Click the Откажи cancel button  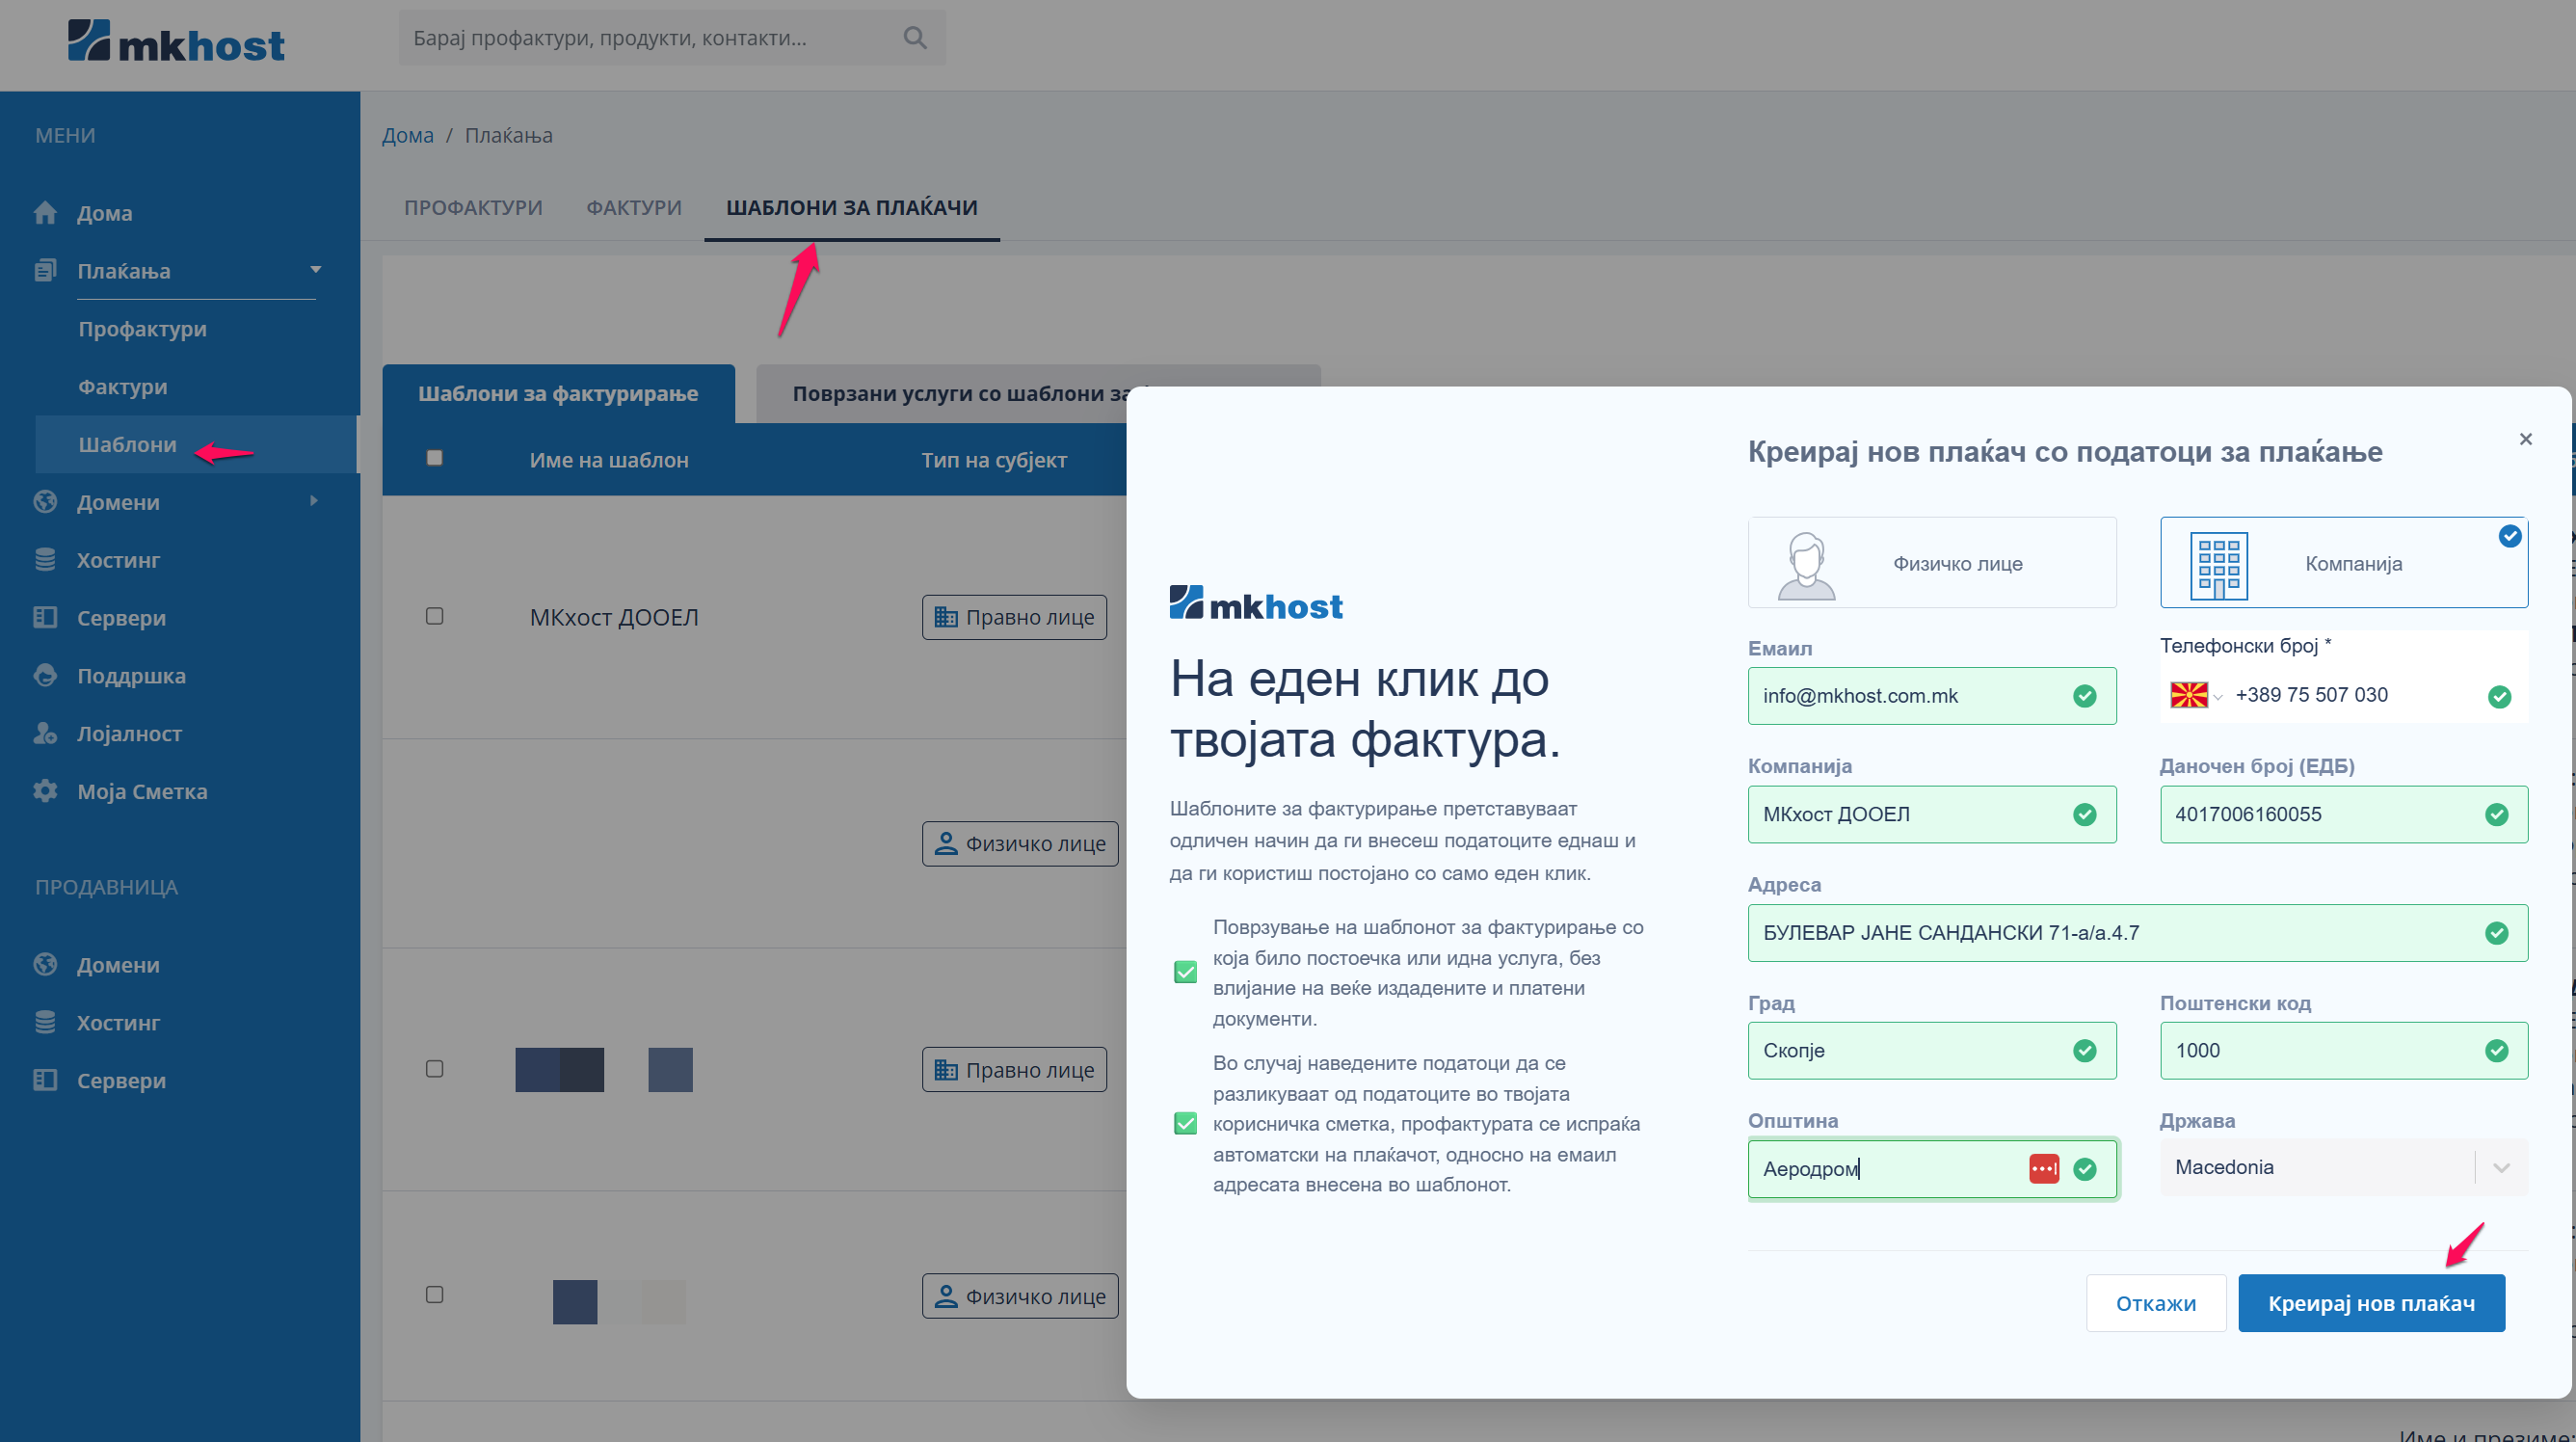click(2155, 1303)
